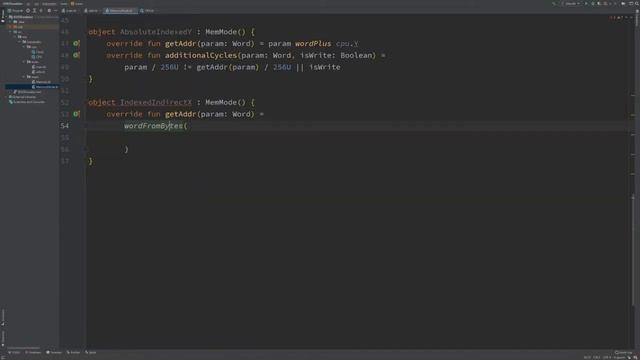Click the locate opened file target icon
This screenshot has height=360, width=640.
pos(28,11)
